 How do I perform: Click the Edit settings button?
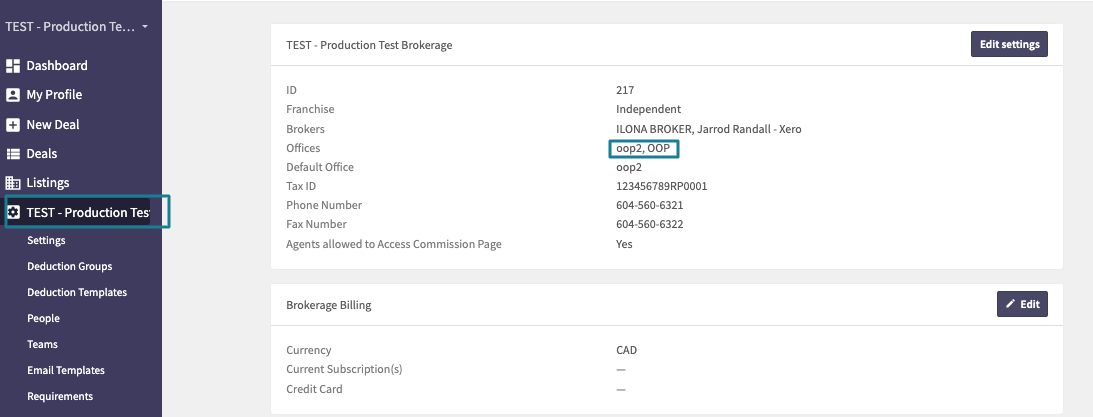click(1009, 44)
